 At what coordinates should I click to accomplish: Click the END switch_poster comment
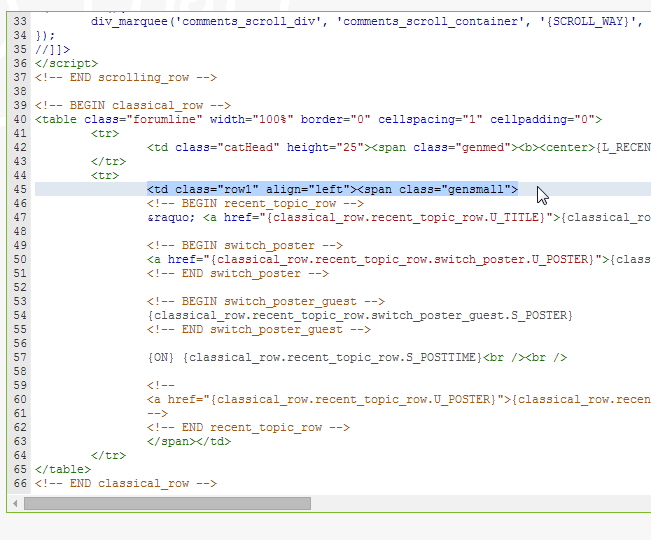[x=238, y=274]
